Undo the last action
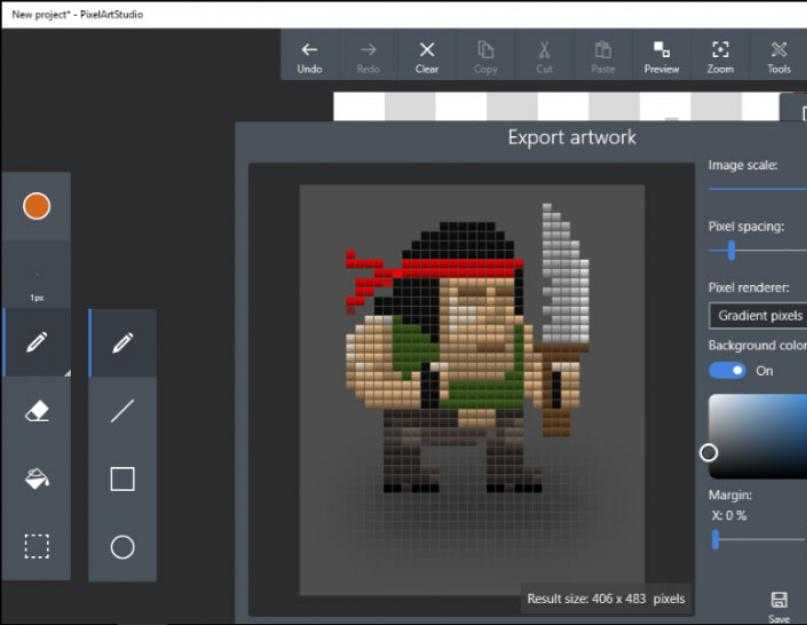Image resolution: width=807 pixels, height=625 pixels. coord(309,57)
